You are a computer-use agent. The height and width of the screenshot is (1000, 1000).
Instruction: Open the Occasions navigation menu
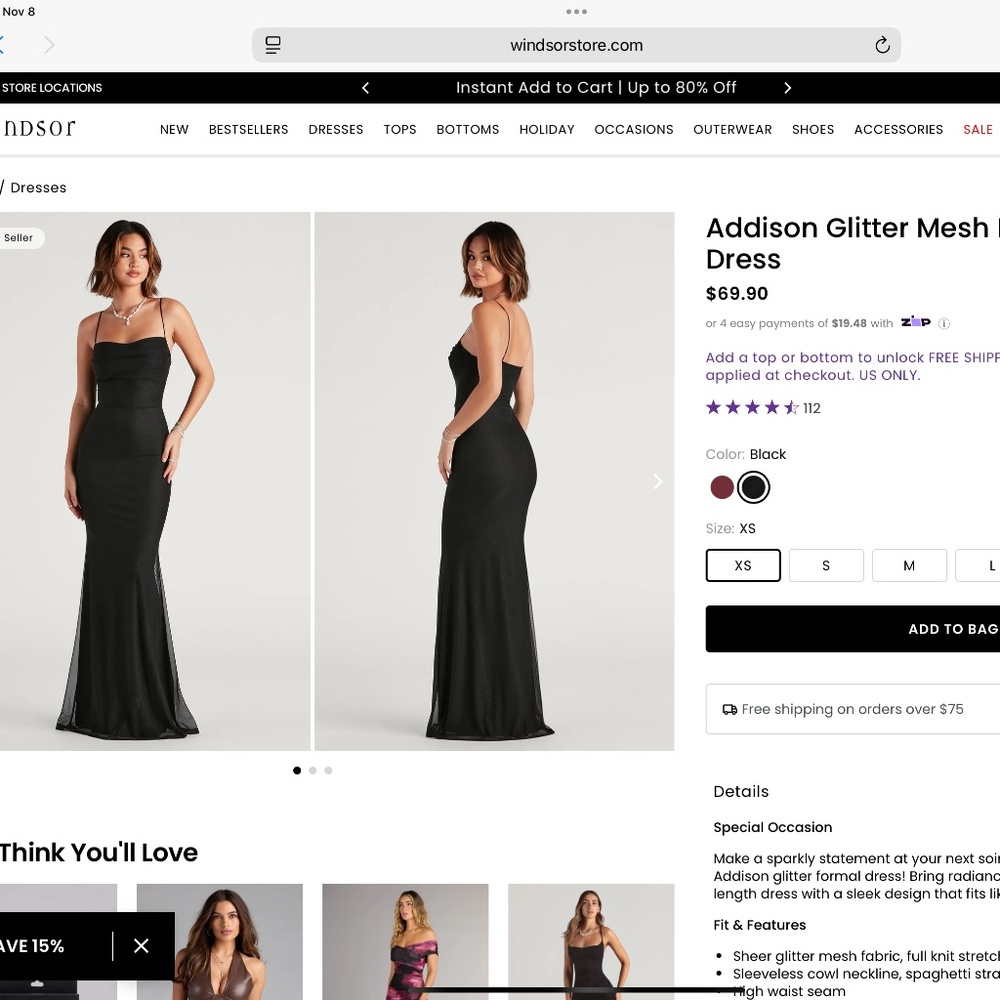(x=633, y=129)
